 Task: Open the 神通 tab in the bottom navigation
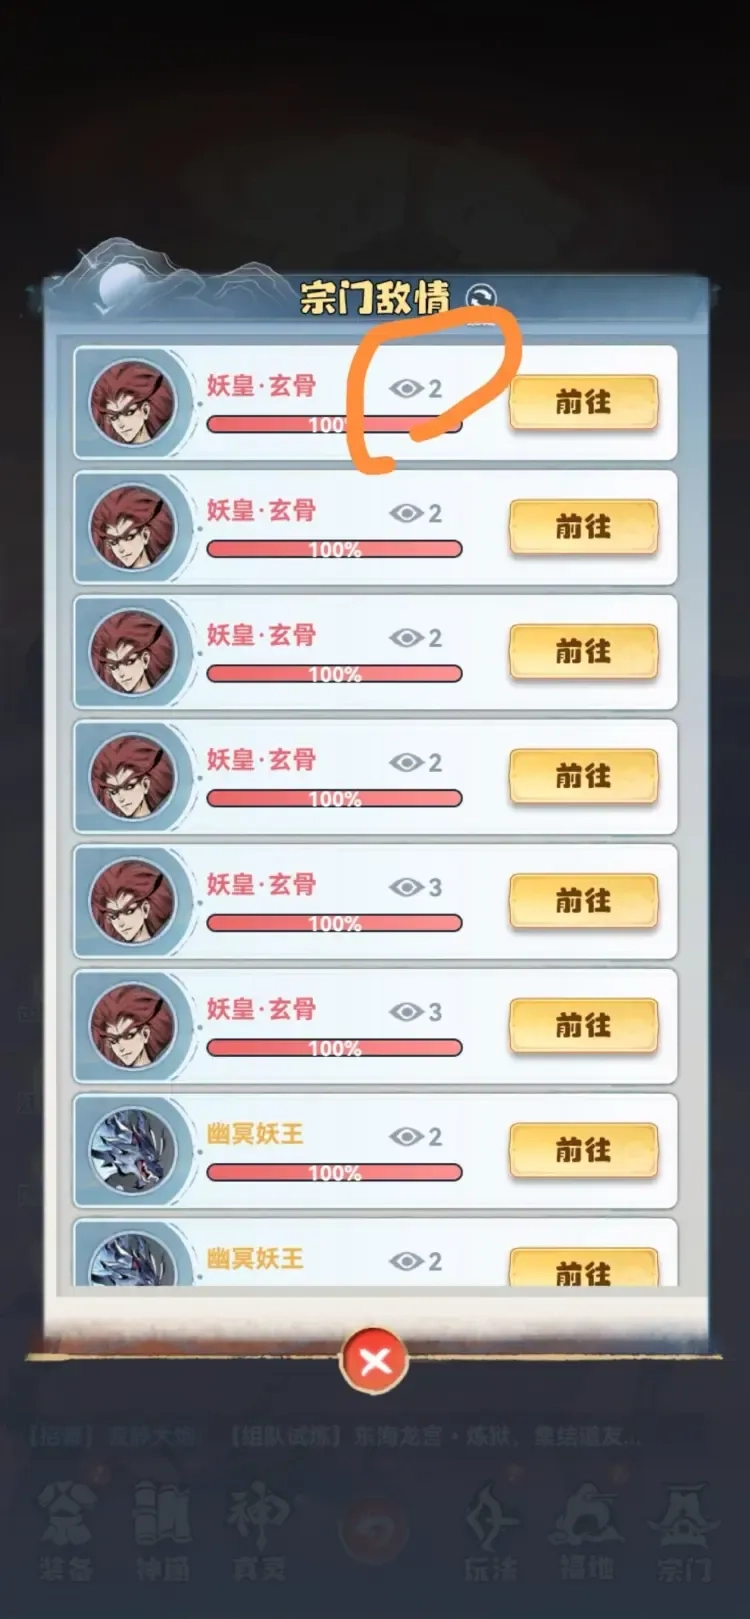162,1531
